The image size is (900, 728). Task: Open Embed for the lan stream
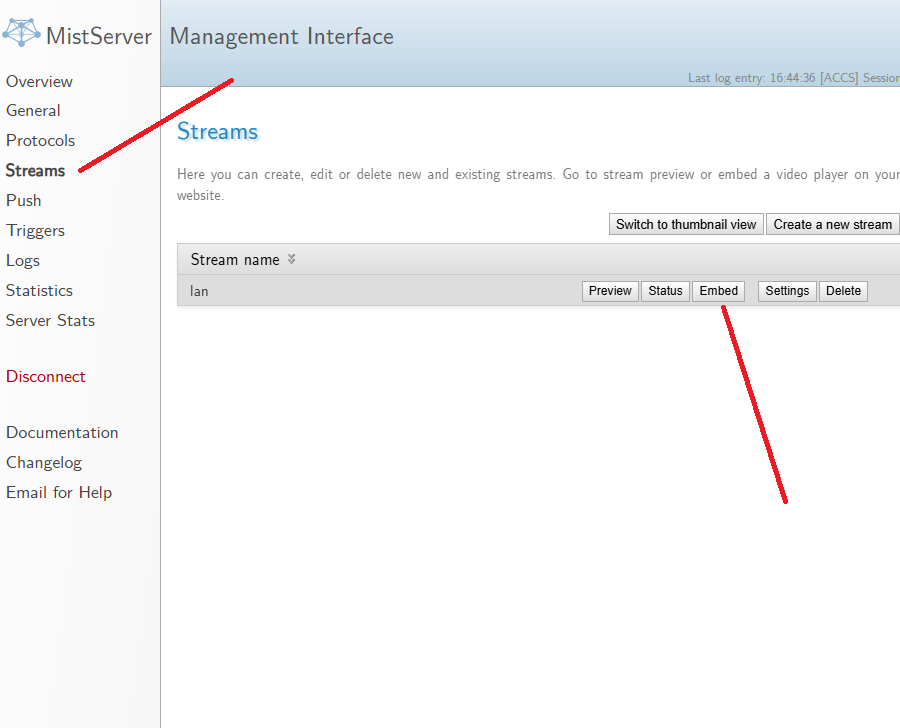click(x=719, y=291)
